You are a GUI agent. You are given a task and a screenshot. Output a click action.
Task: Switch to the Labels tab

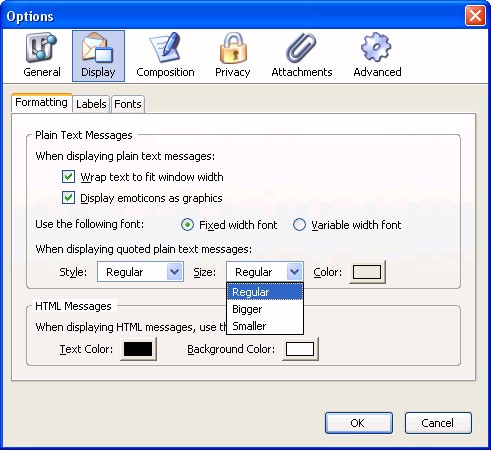coord(91,104)
